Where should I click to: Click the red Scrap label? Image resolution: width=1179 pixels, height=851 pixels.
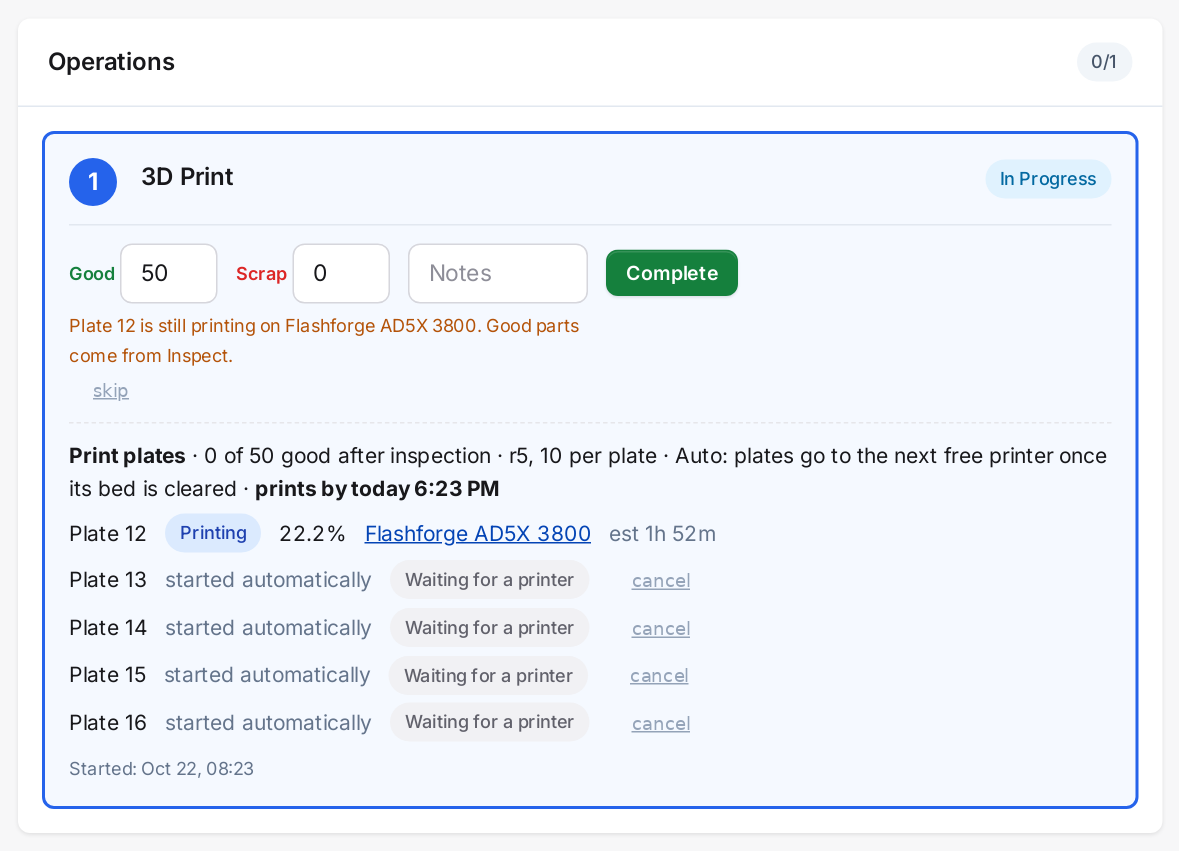(261, 274)
